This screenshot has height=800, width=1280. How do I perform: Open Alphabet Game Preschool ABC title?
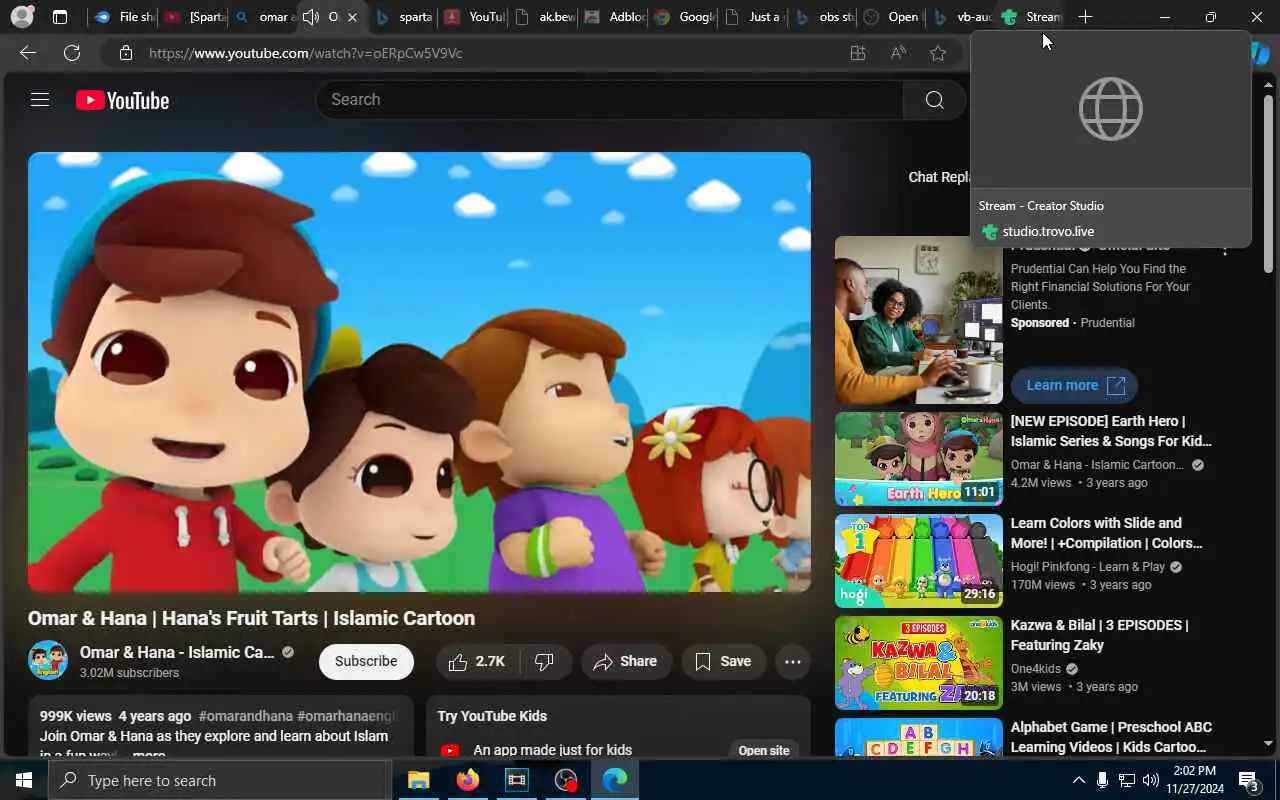(1111, 737)
